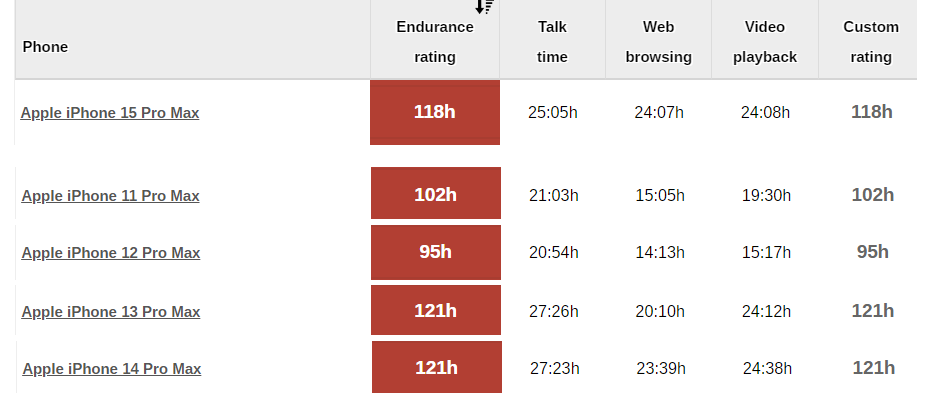
Task: Click the sort descending icon above Endurance rating
Action: 484,6
